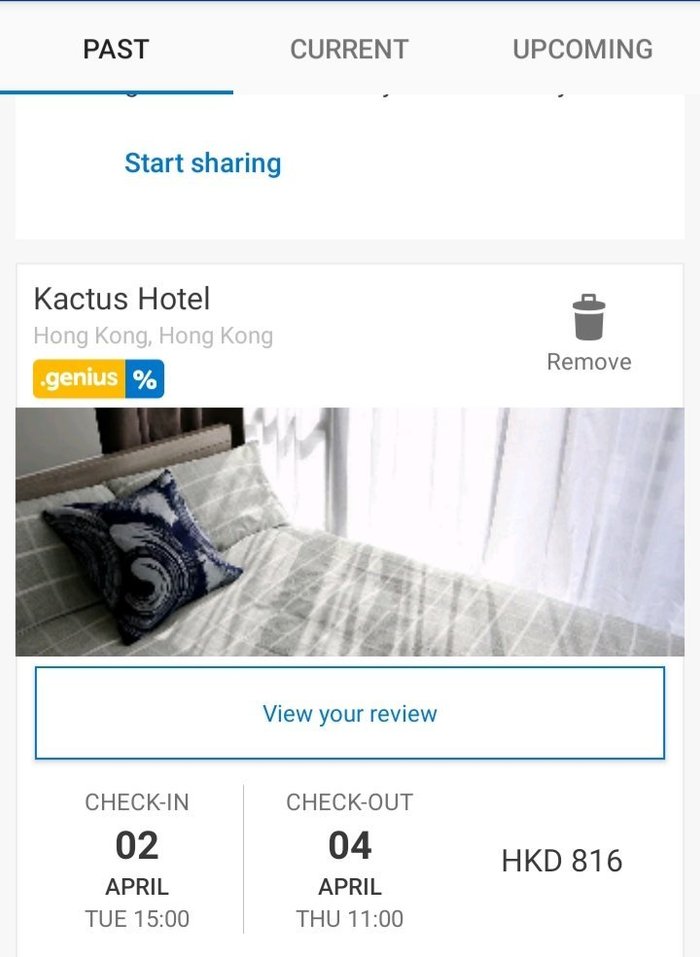Screen dimensions: 700x957
Task: Switch to the PAST tab
Action: (116, 49)
